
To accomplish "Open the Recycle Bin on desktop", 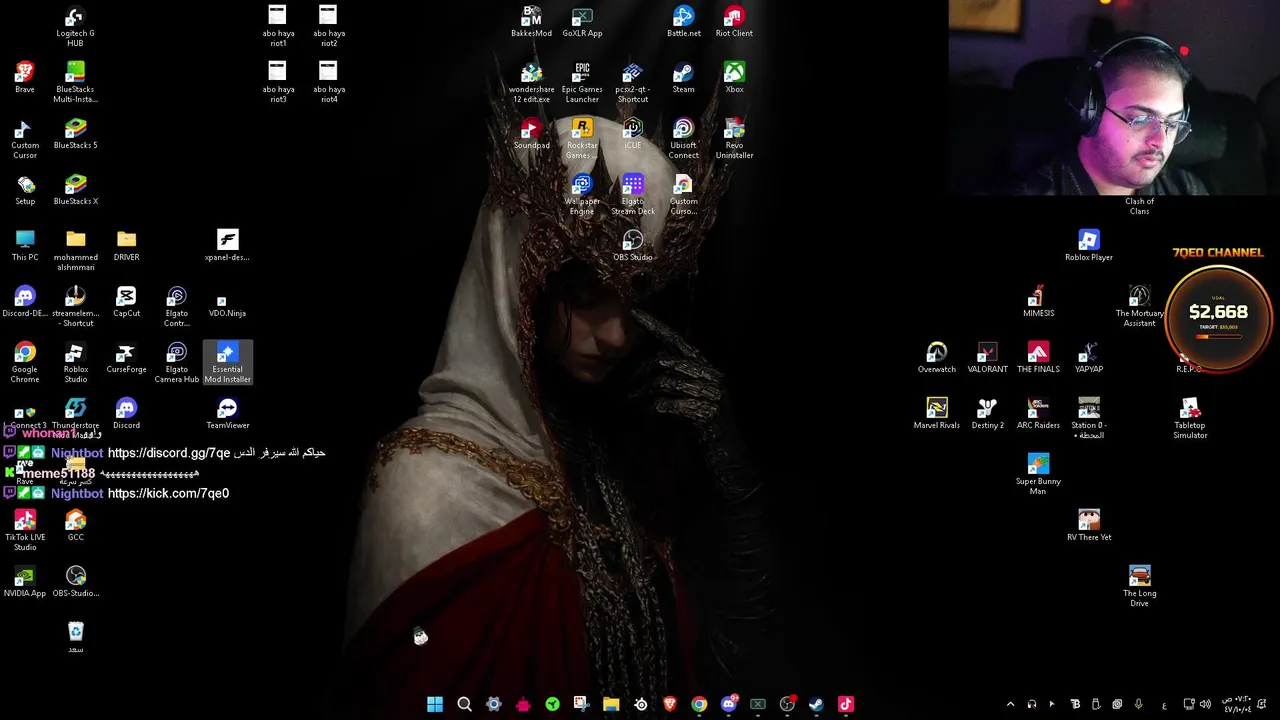I will (x=75, y=638).
